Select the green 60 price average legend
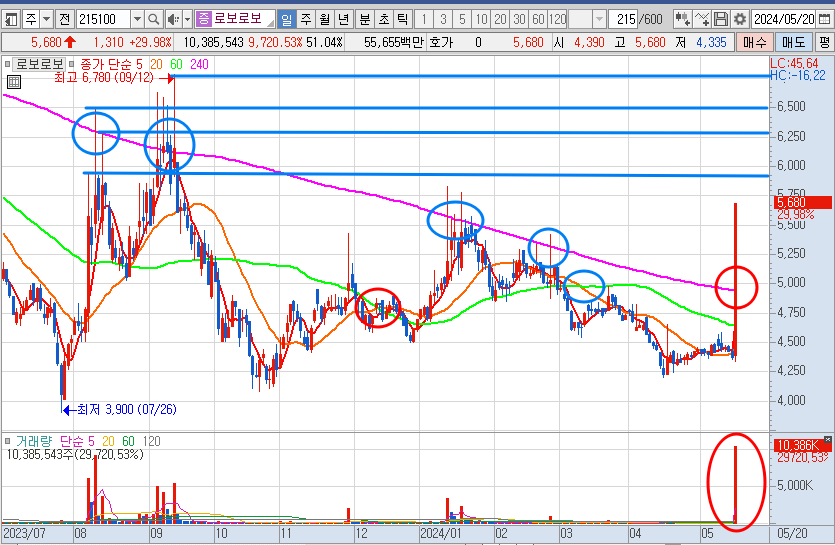The height and width of the screenshot is (545, 835). 176,64
